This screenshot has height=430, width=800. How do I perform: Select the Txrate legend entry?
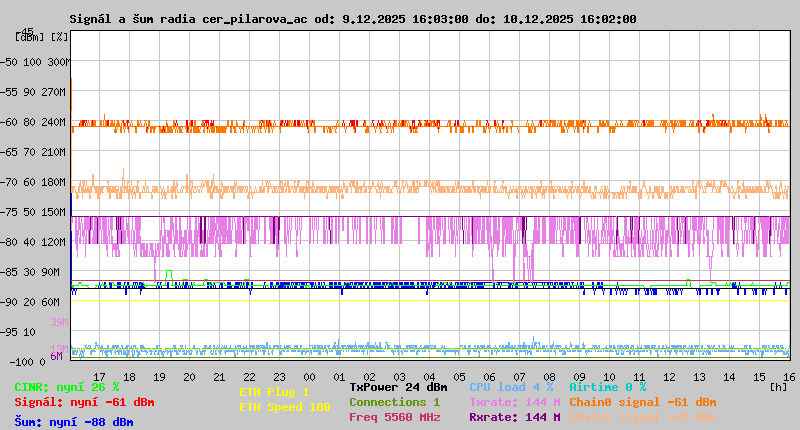514,402
